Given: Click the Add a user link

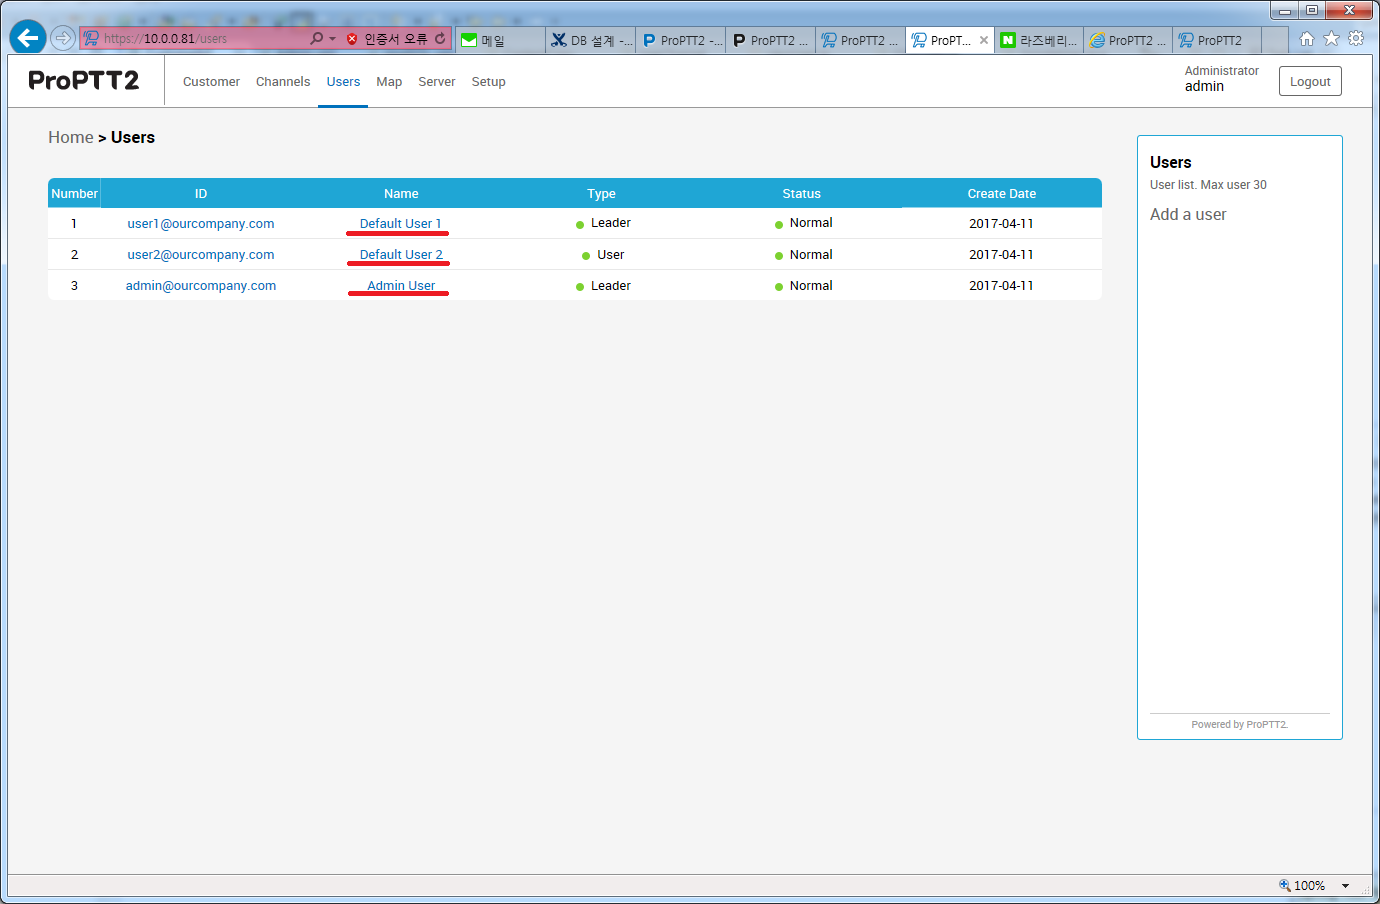Looking at the screenshot, I should [1188, 214].
